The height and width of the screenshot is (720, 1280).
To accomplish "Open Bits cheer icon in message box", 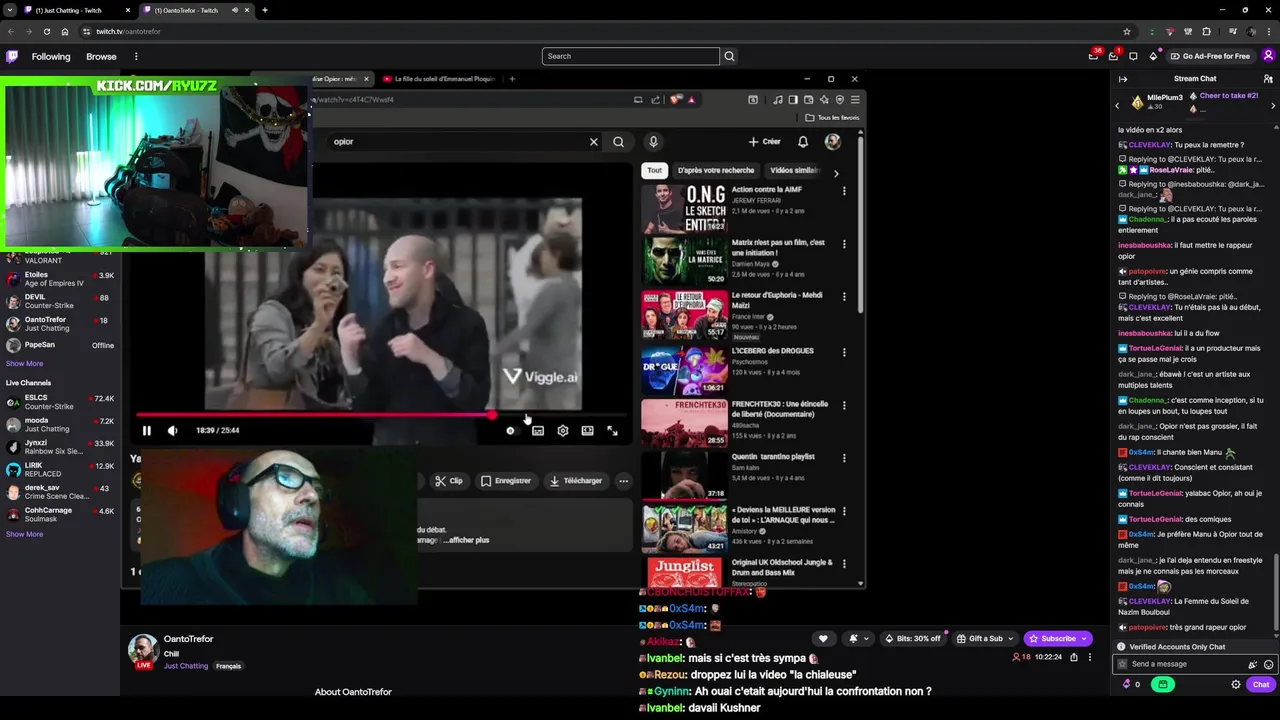I will 1252,664.
